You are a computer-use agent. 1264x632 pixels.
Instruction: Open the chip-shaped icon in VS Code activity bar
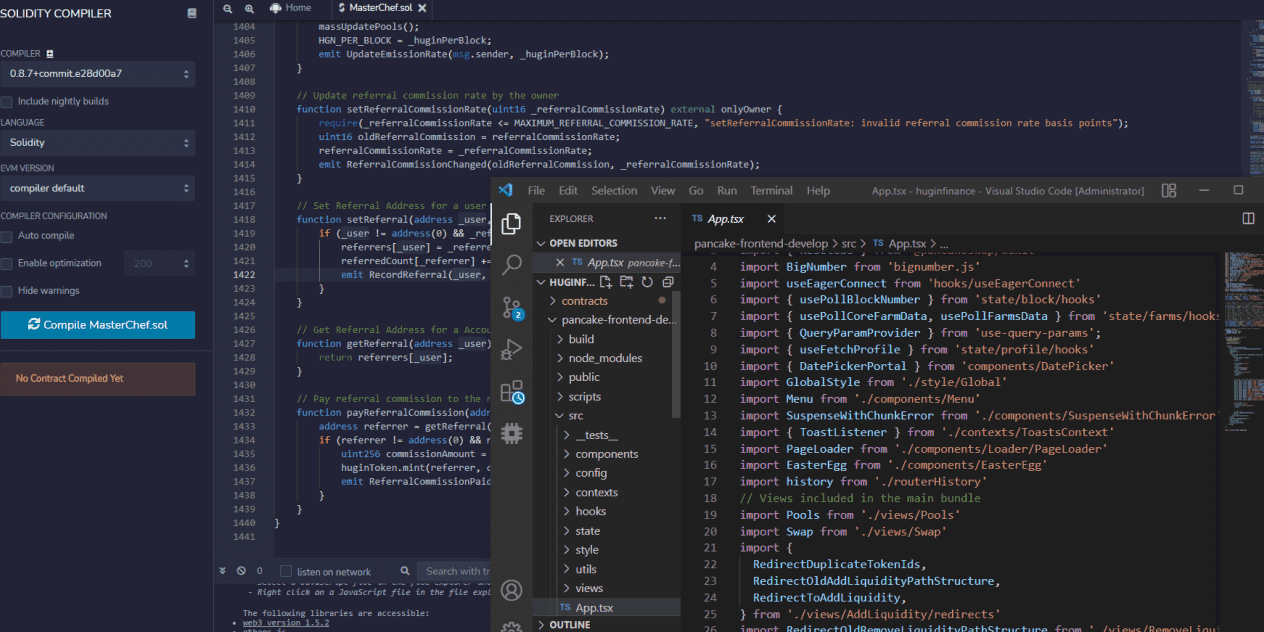coord(511,433)
